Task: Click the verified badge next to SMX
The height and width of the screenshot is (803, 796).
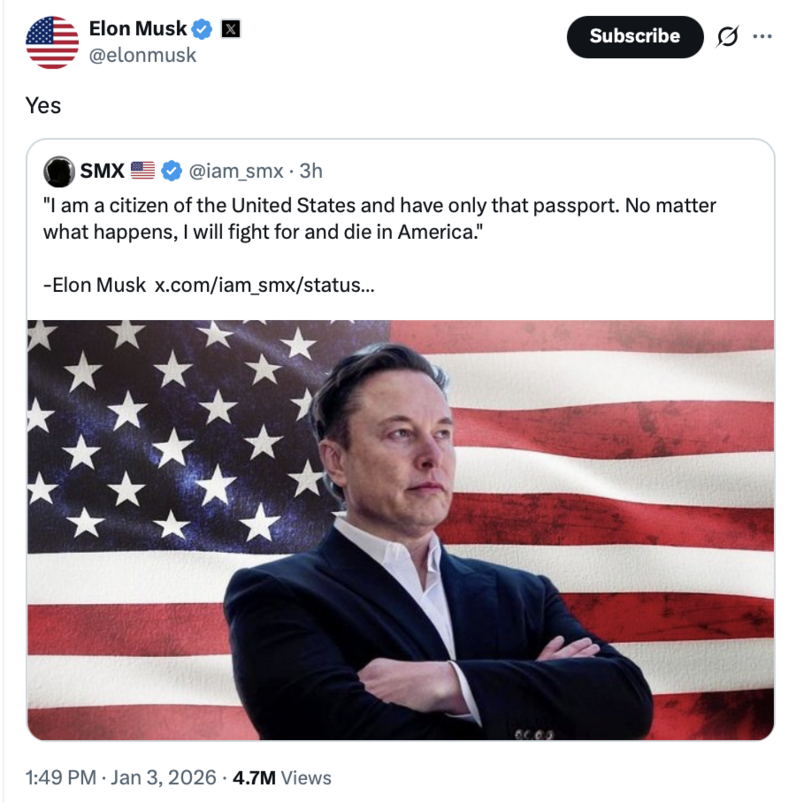Action: [170, 172]
